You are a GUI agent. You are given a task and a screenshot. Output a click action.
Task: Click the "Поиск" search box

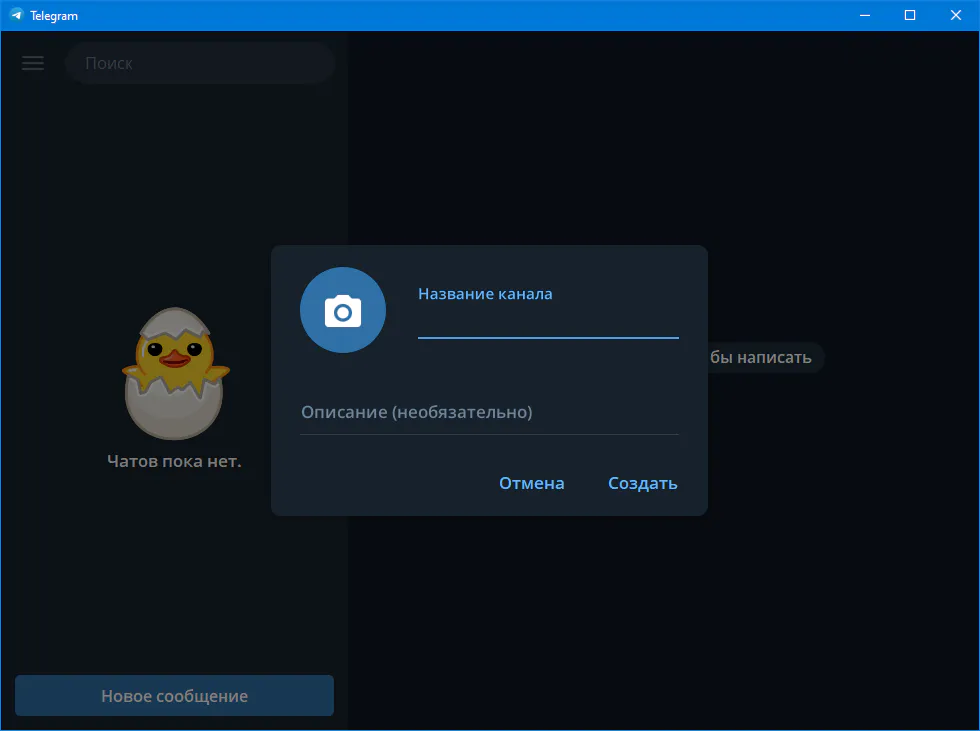200,63
